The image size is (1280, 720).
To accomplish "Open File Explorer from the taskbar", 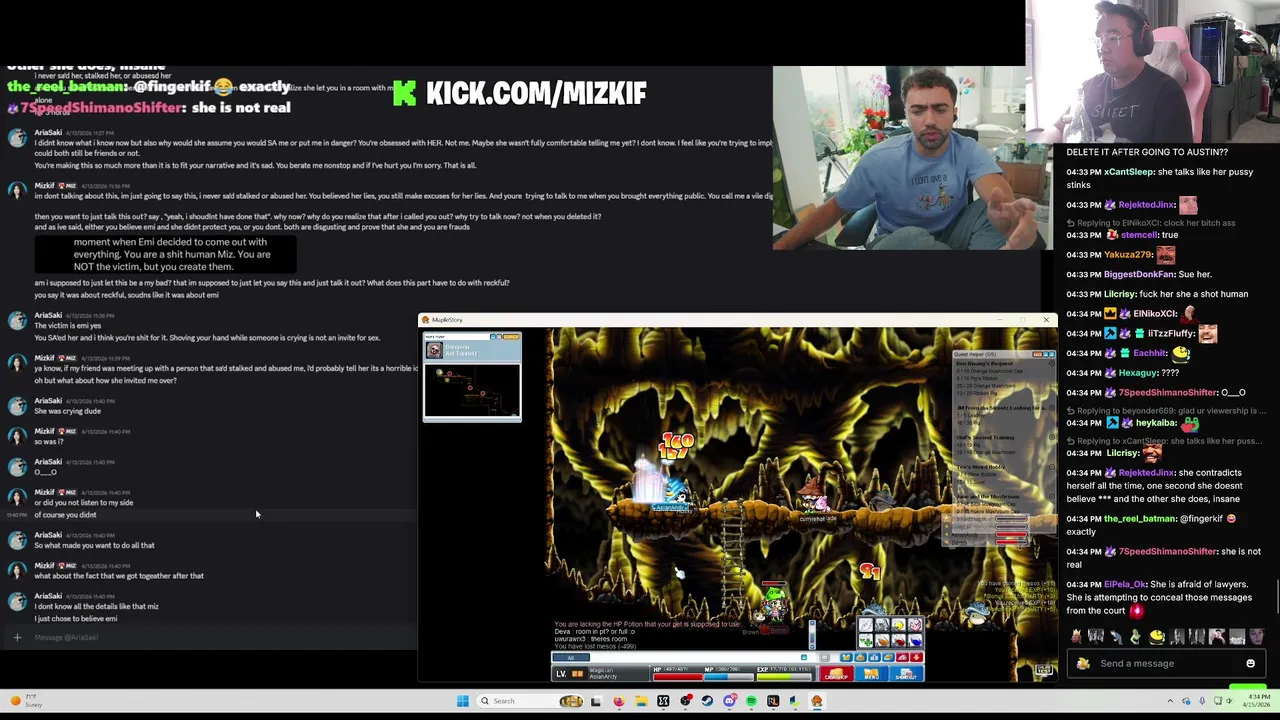I will coord(641,701).
